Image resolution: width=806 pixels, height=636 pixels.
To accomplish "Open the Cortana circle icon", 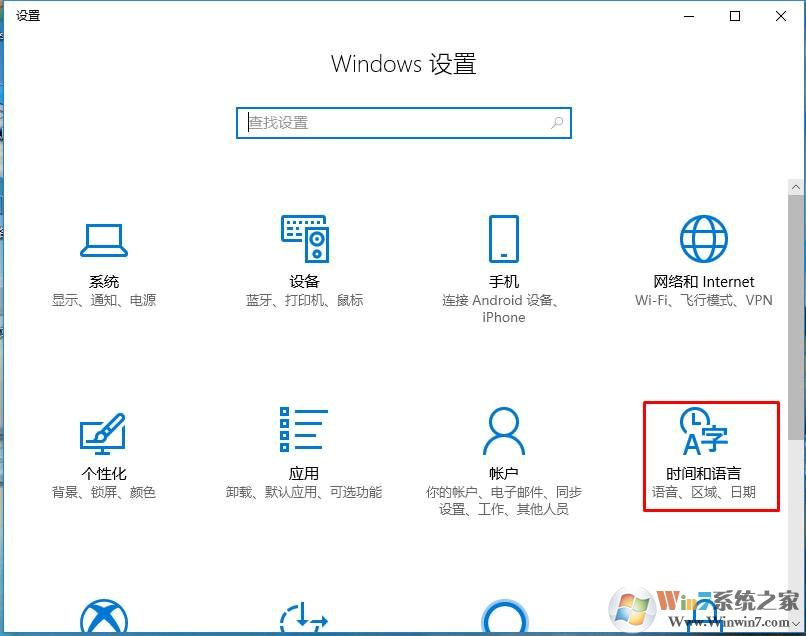I will (505, 616).
